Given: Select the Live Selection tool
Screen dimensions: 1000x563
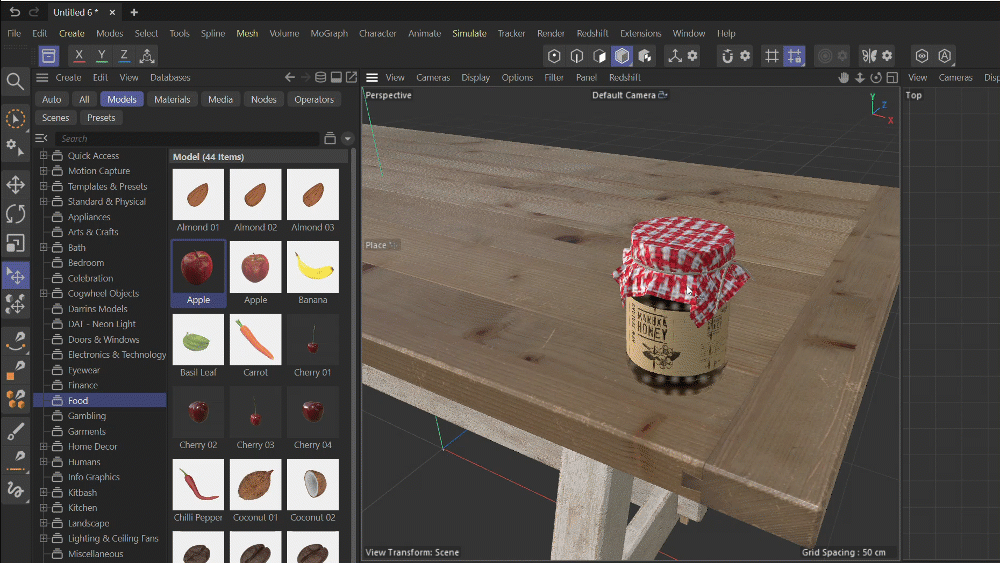Looking at the screenshot, I should pyautogui.click(x=15, y=119).
